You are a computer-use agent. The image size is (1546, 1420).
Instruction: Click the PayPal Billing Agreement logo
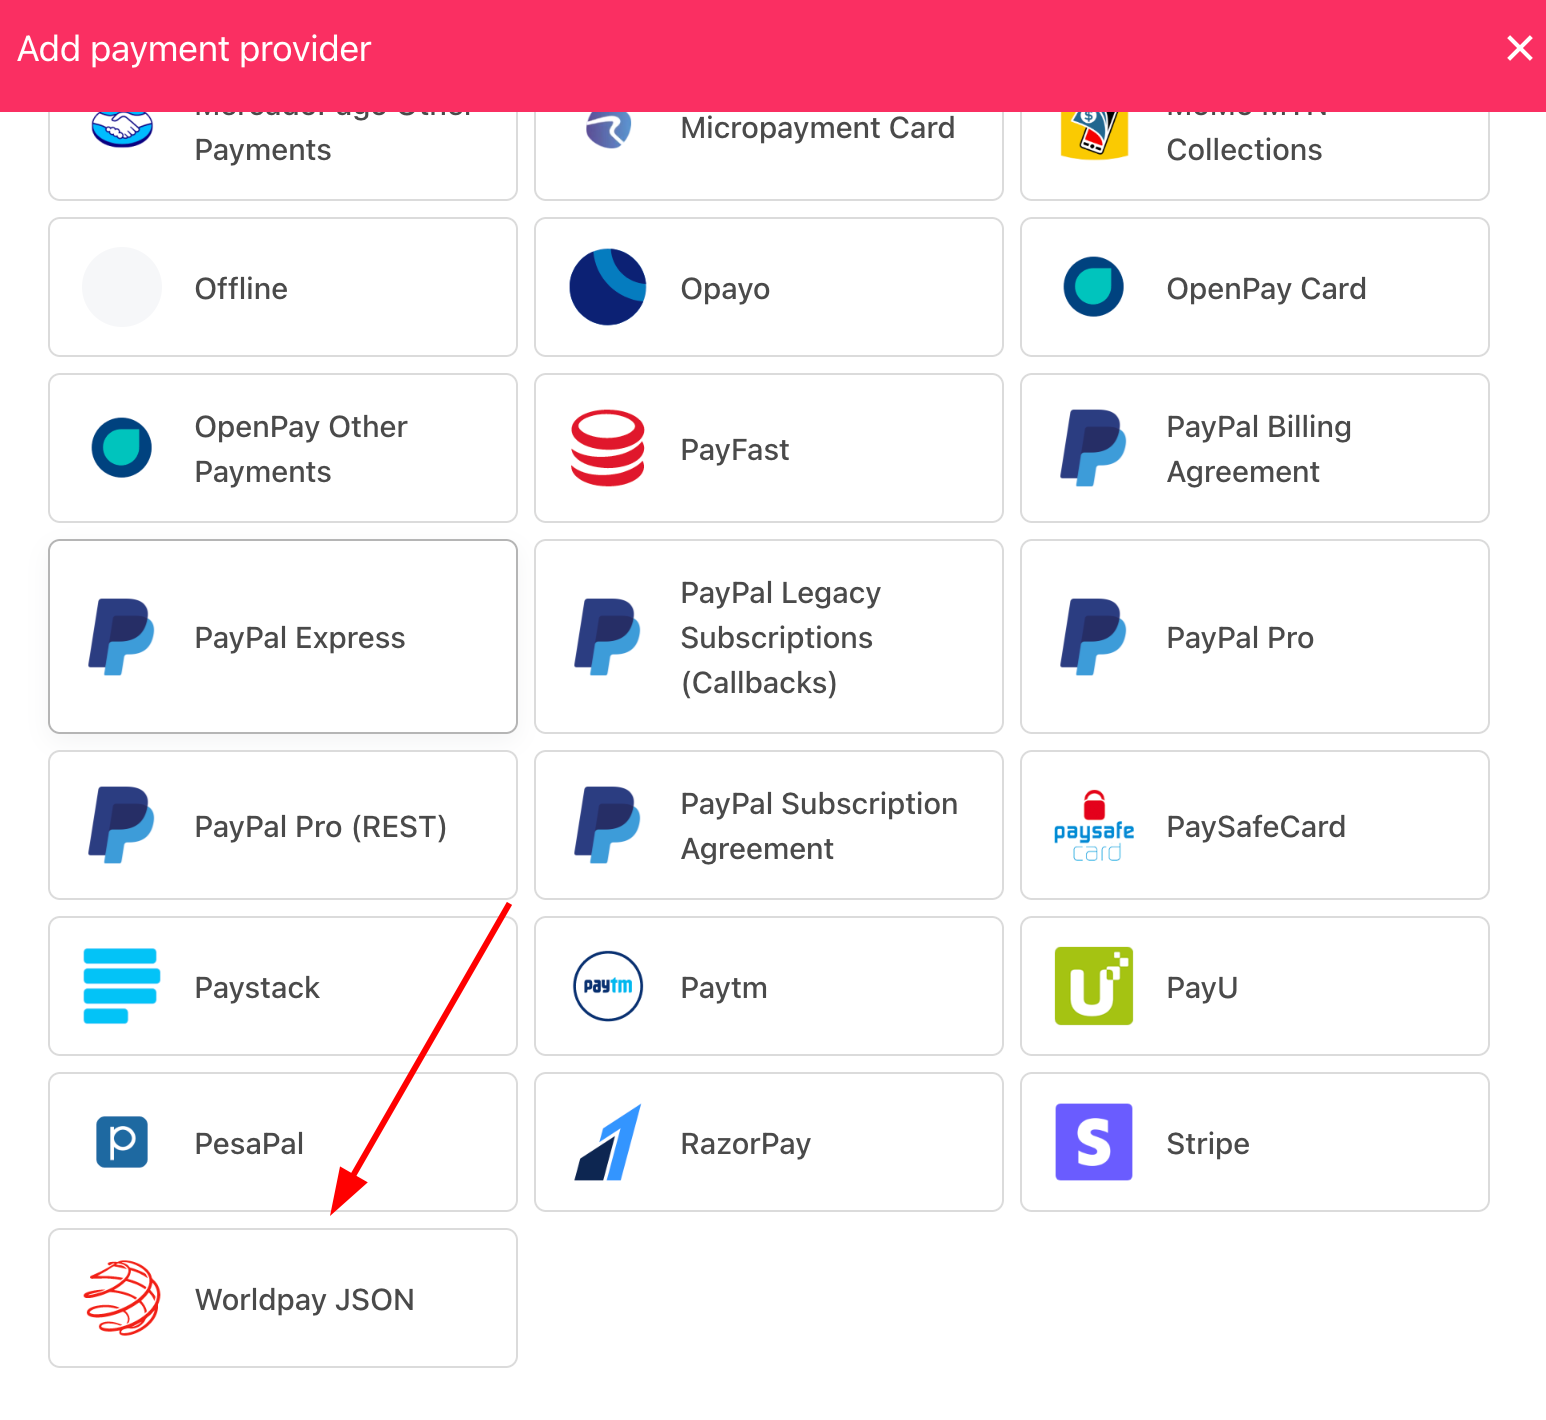1094,448
